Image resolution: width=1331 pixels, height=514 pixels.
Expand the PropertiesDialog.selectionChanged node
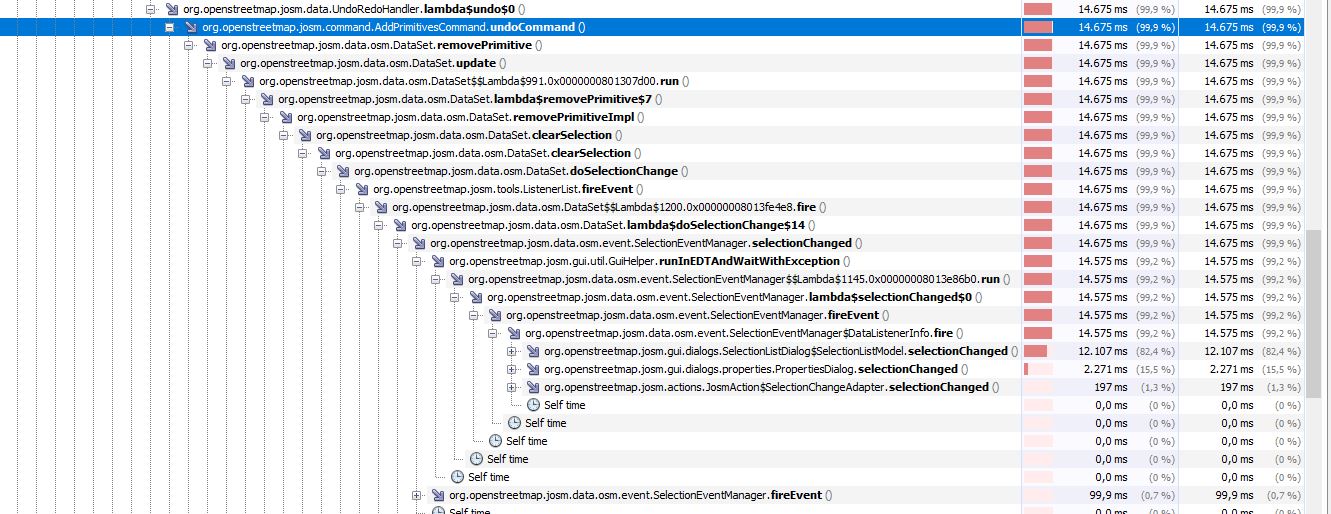point(512,369)
